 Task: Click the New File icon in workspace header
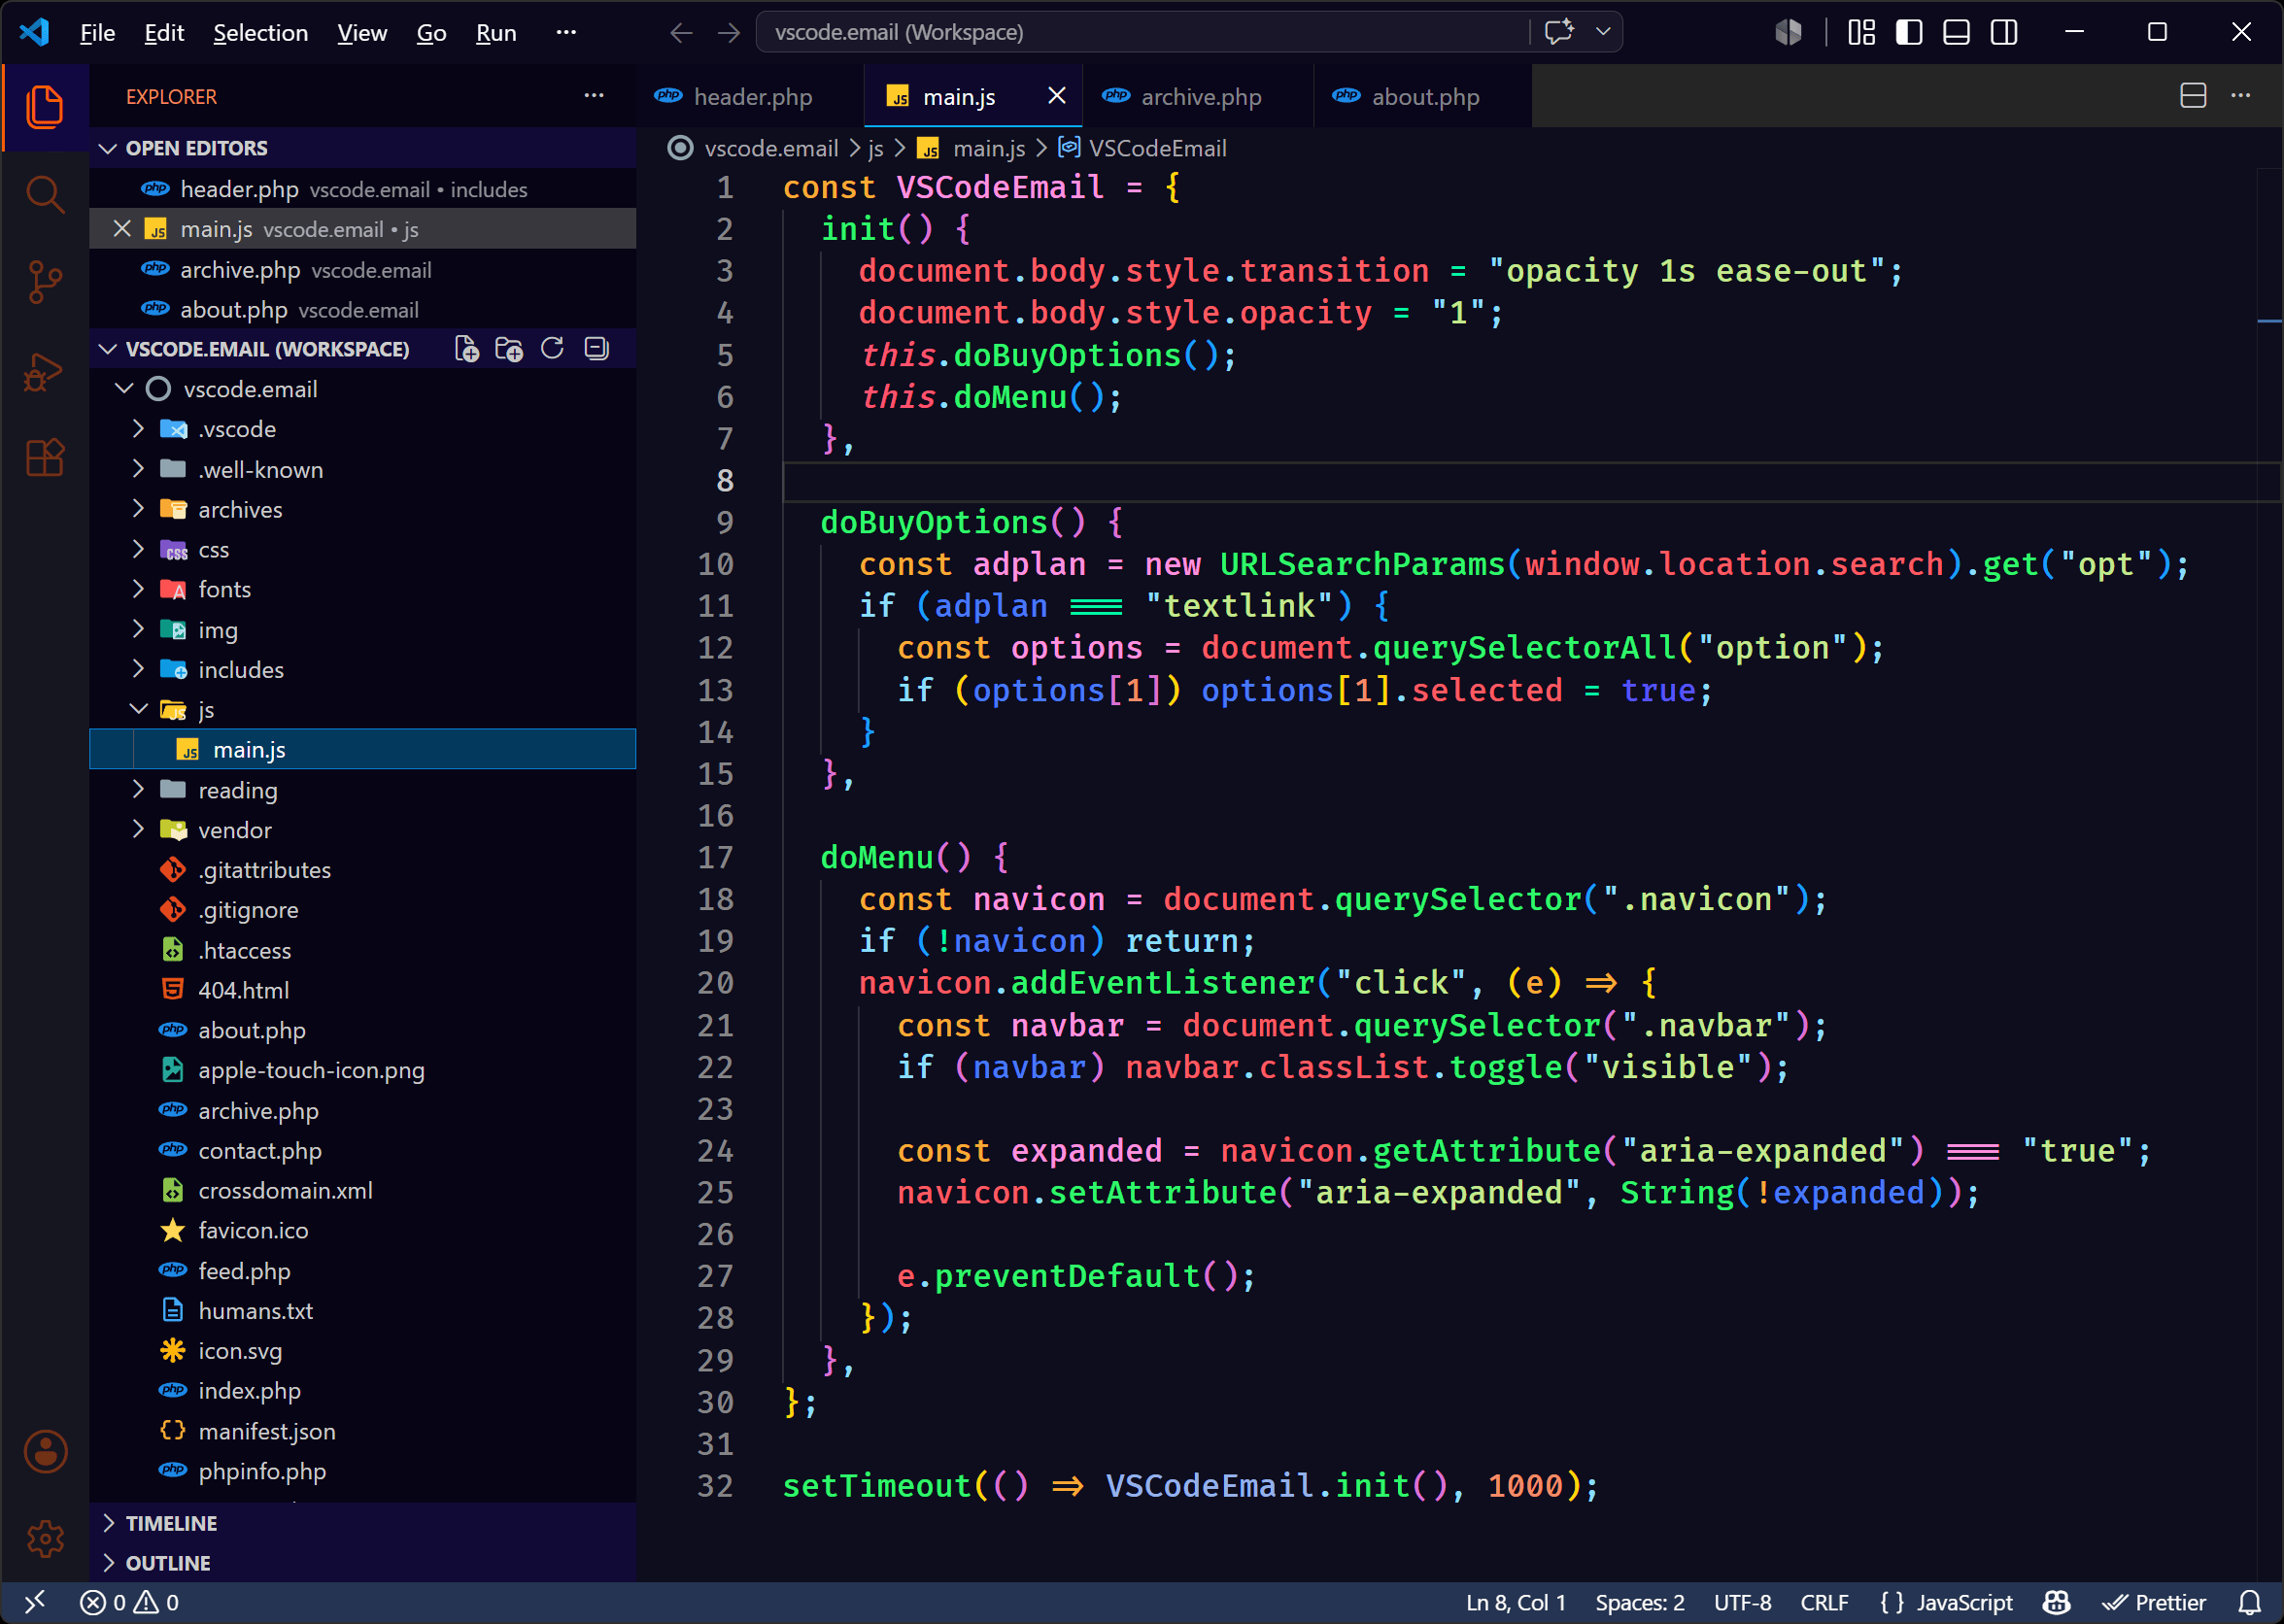466,349
